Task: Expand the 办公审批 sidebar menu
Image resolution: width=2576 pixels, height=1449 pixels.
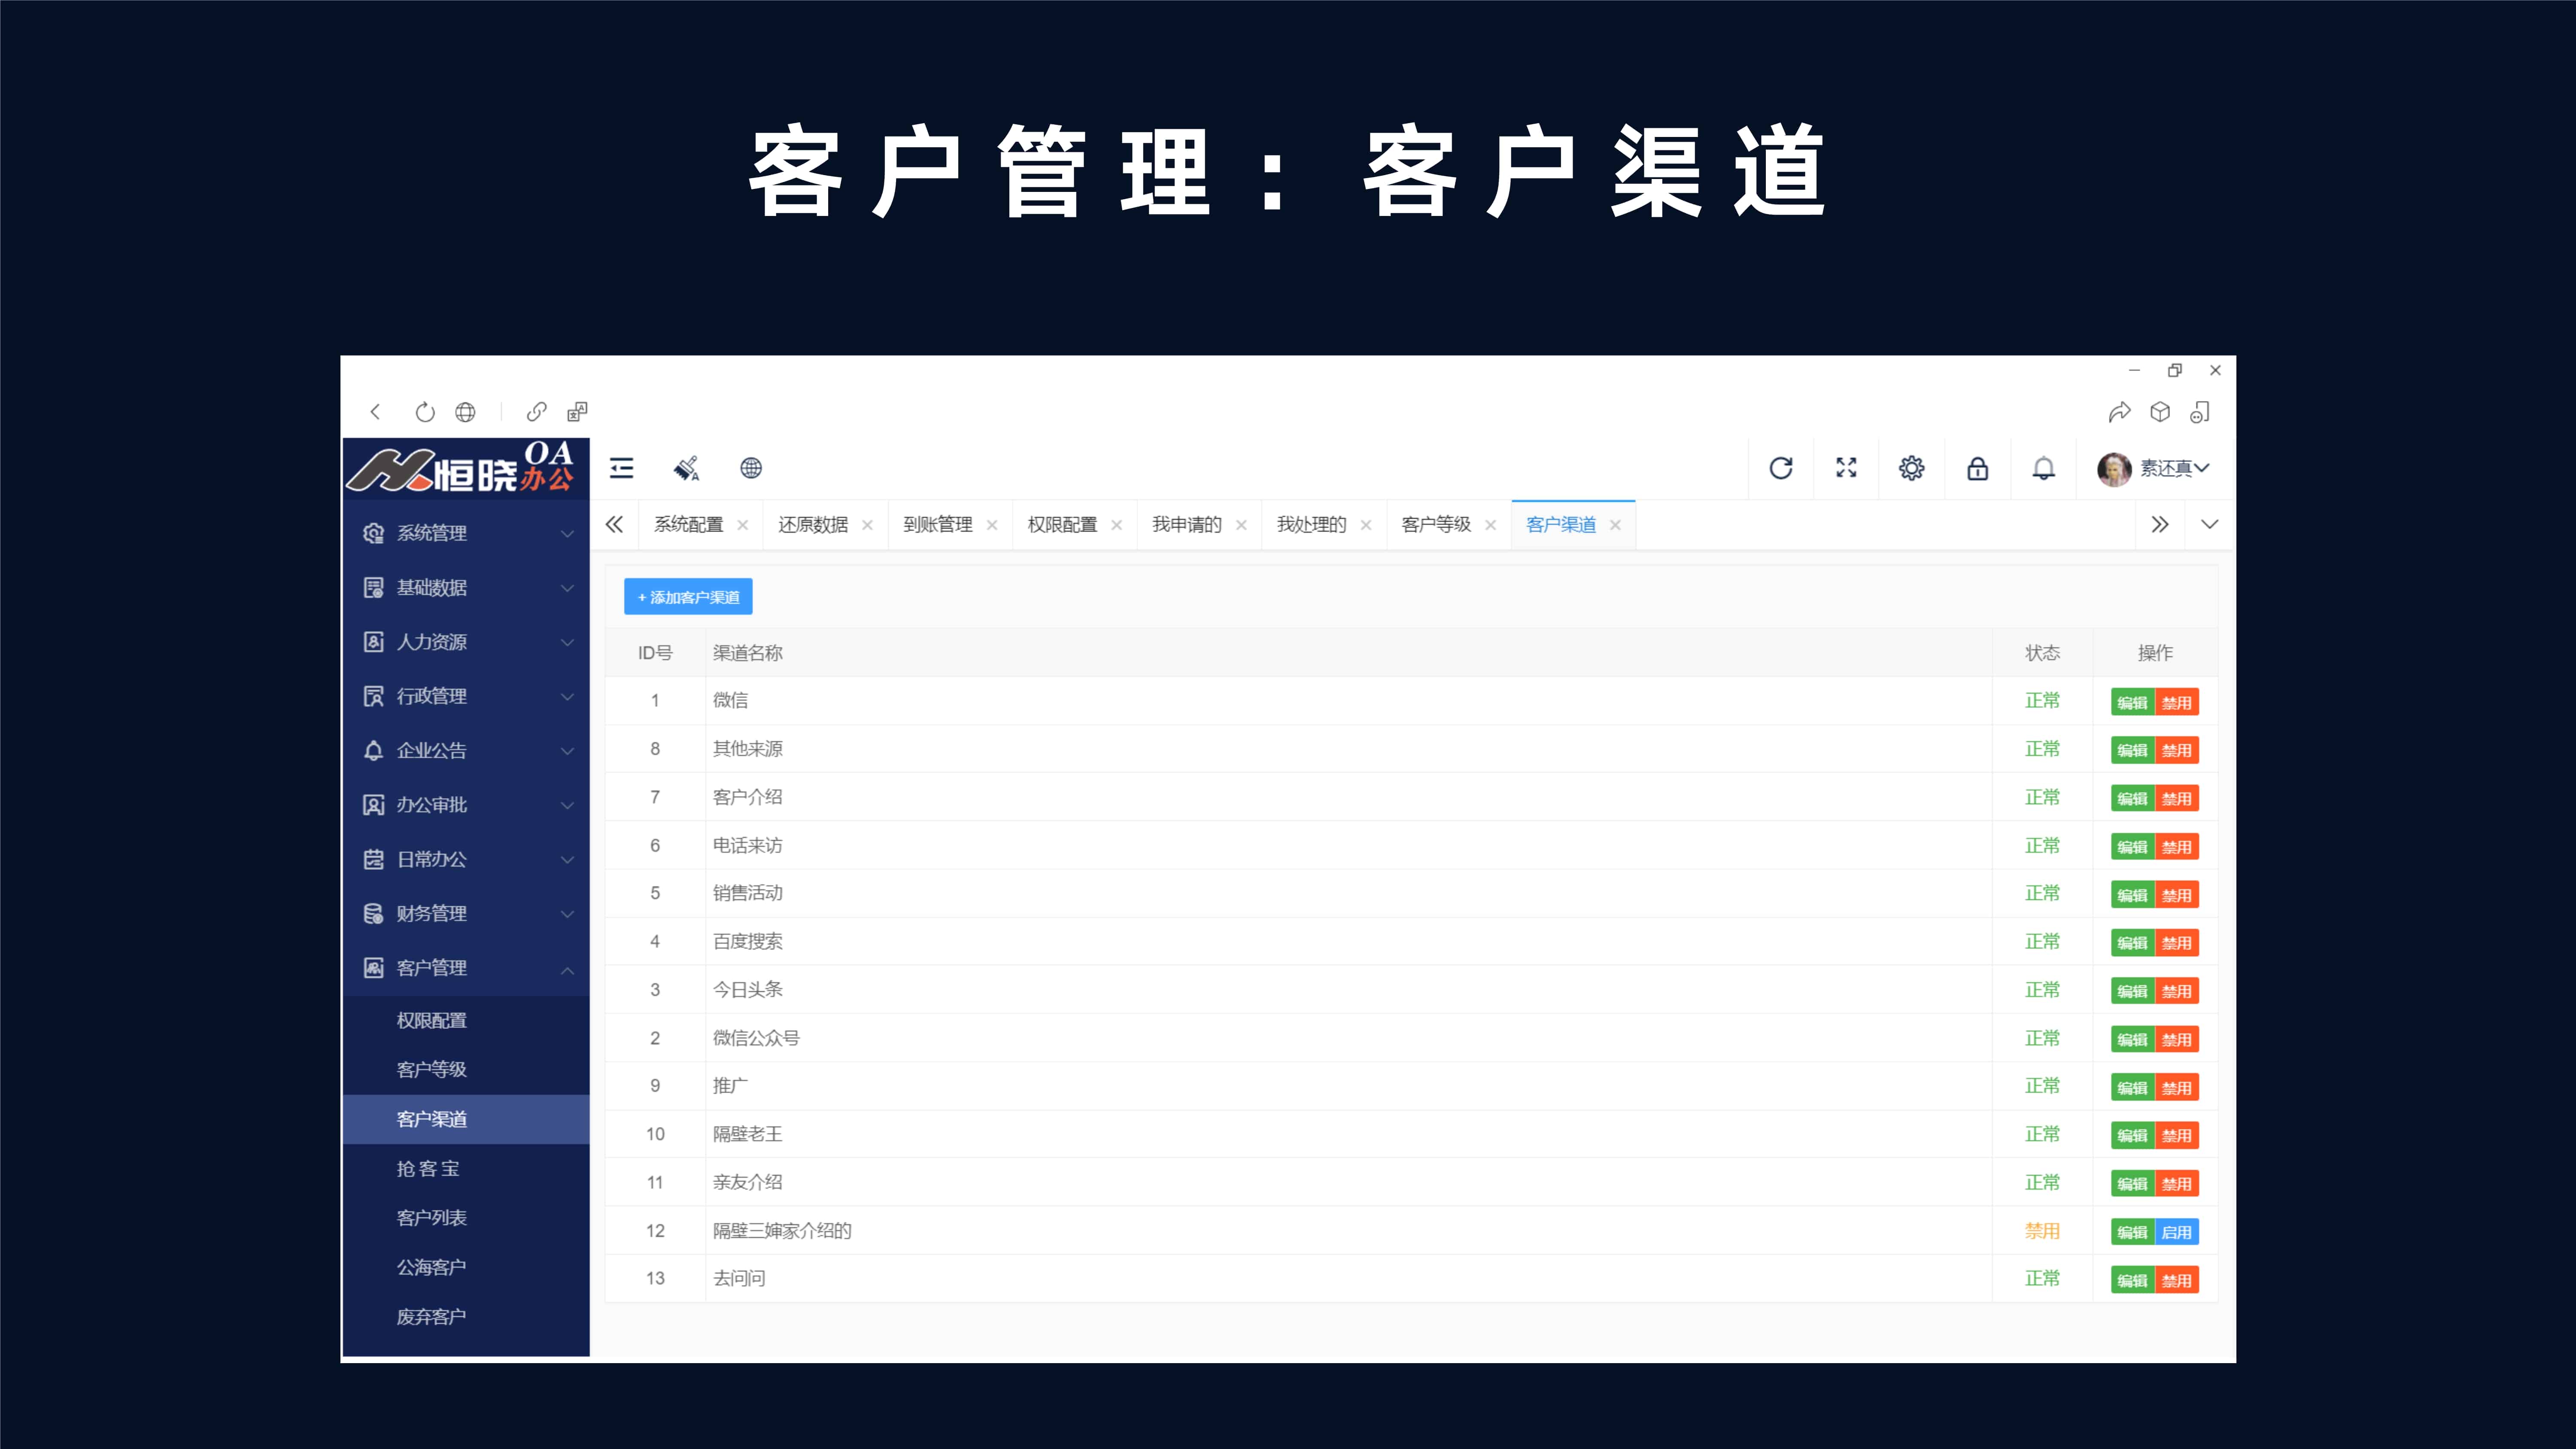Action: [466, 805]
